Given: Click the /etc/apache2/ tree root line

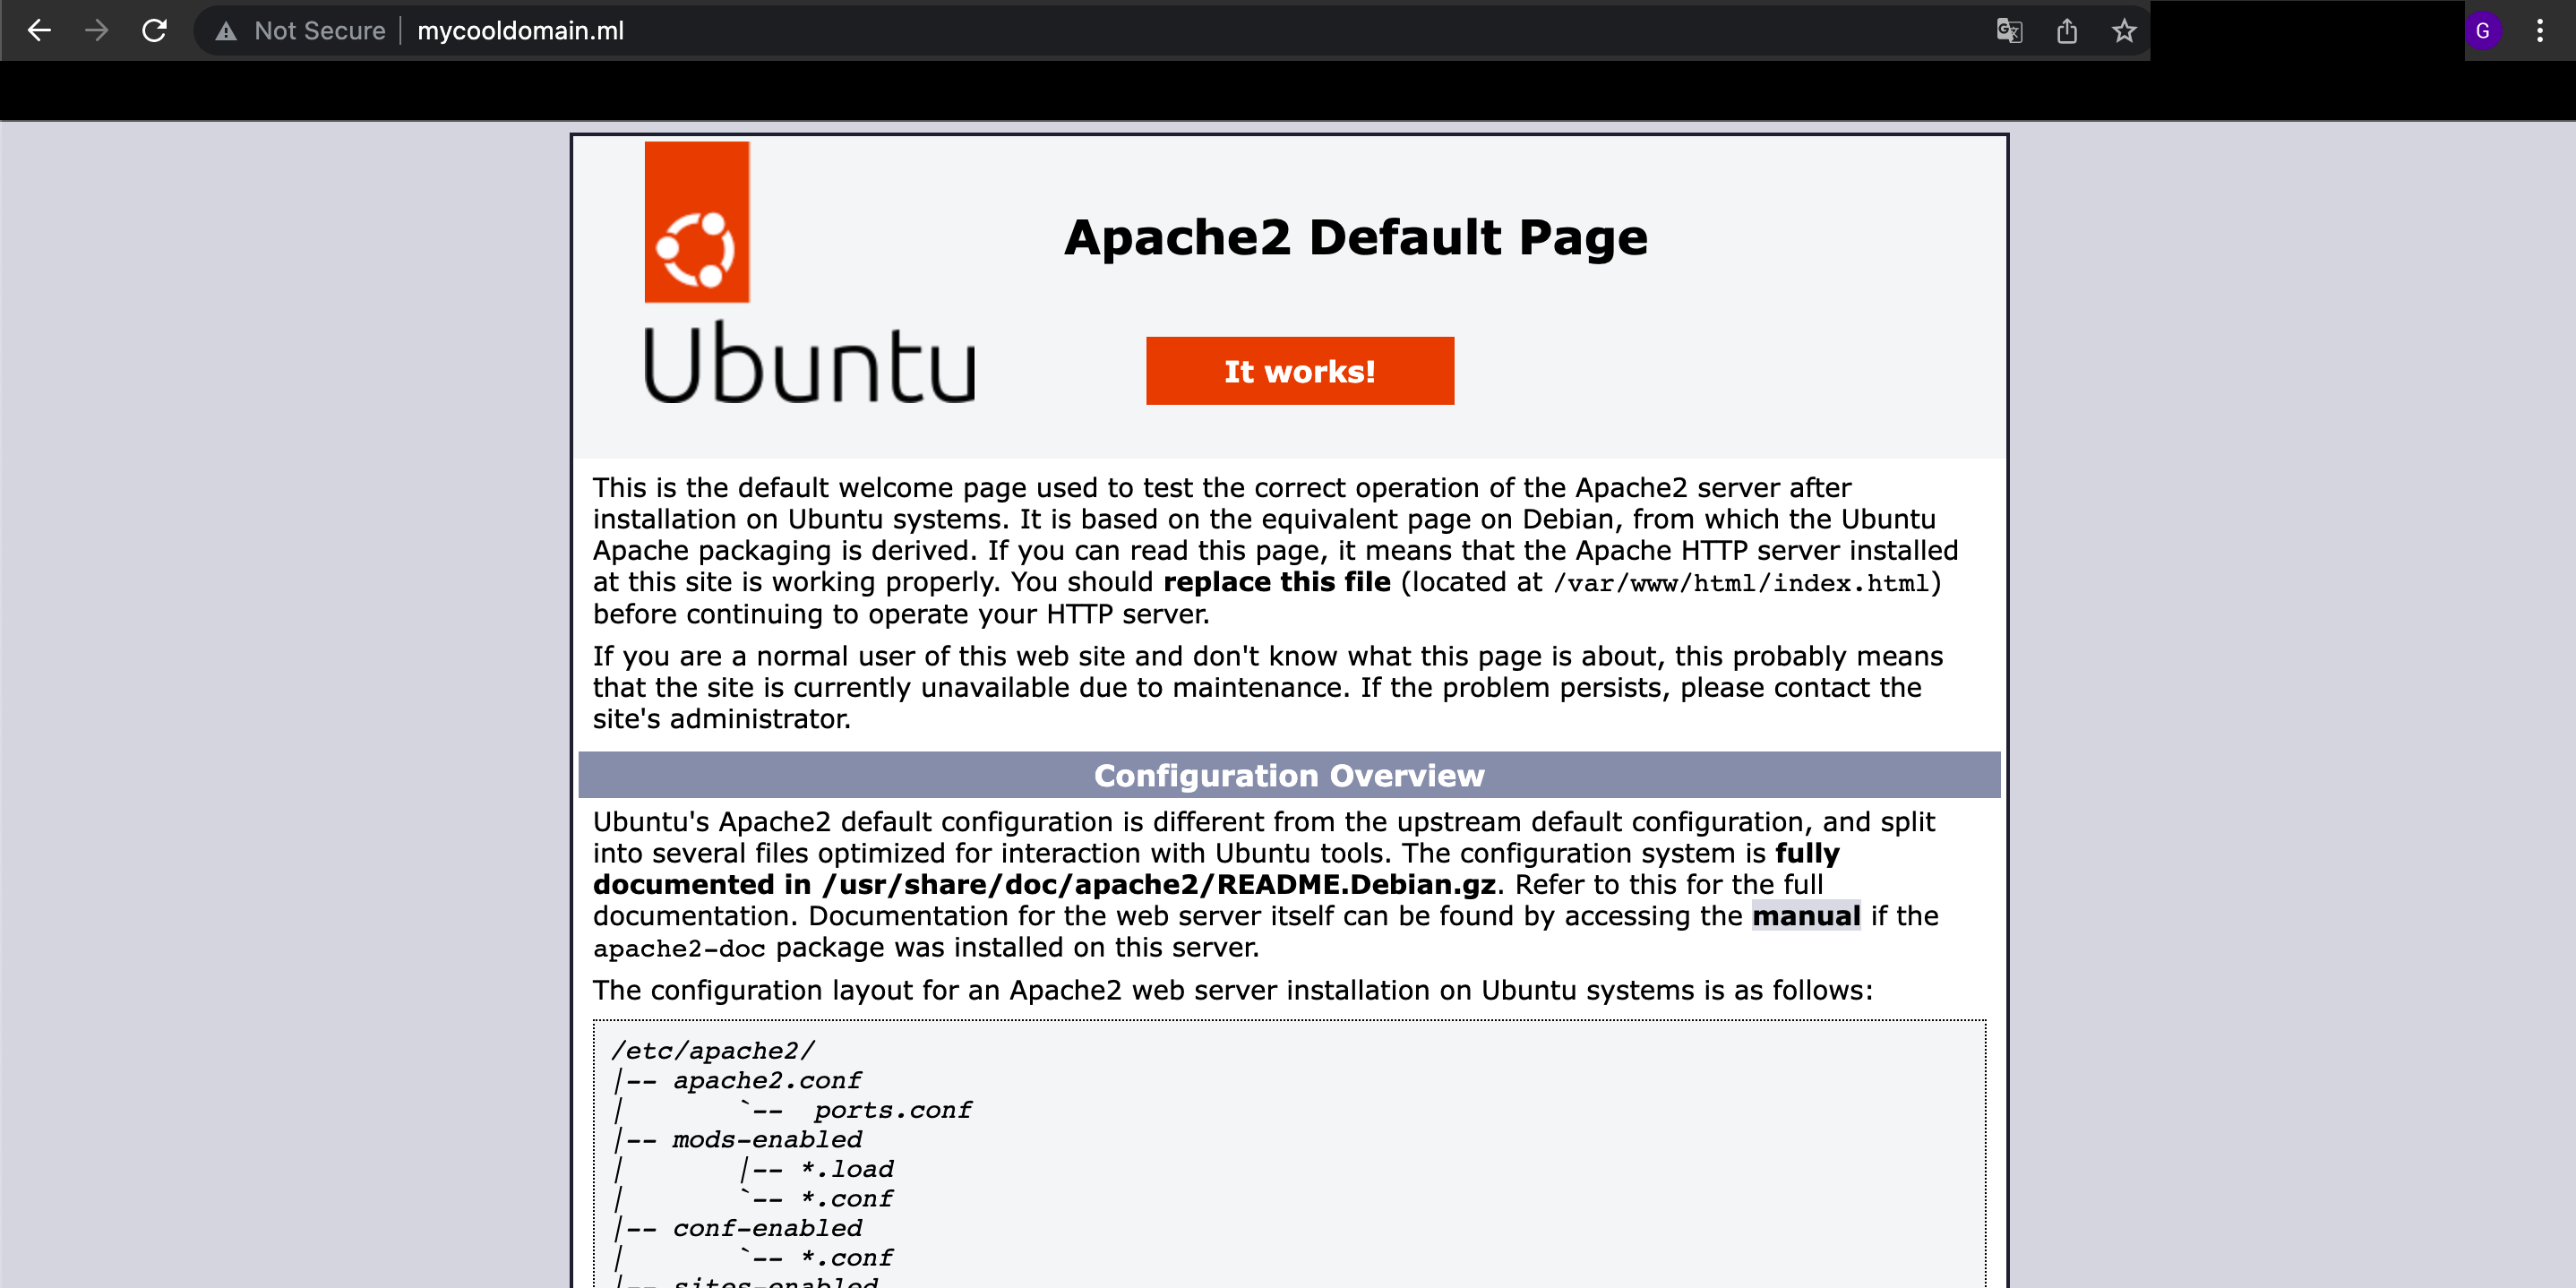Looking at the screenshot, I should tap(713, 1051).
